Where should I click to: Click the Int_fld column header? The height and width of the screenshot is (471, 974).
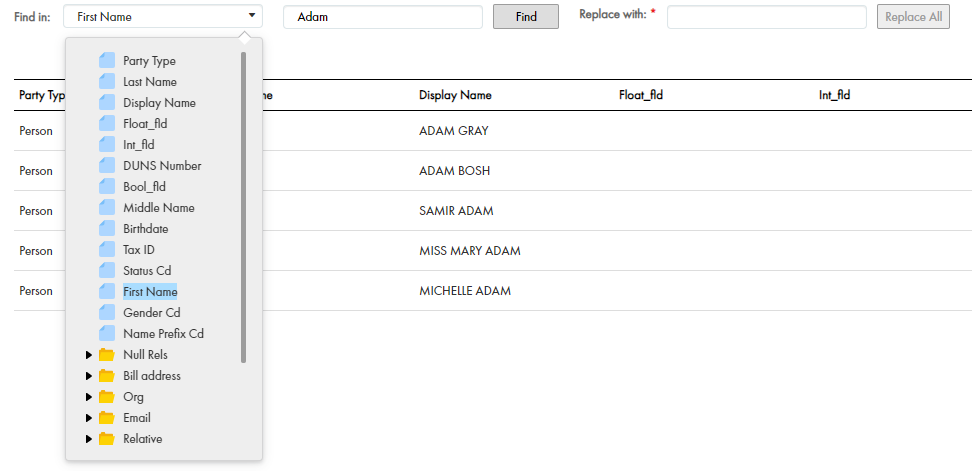(834, 95)
